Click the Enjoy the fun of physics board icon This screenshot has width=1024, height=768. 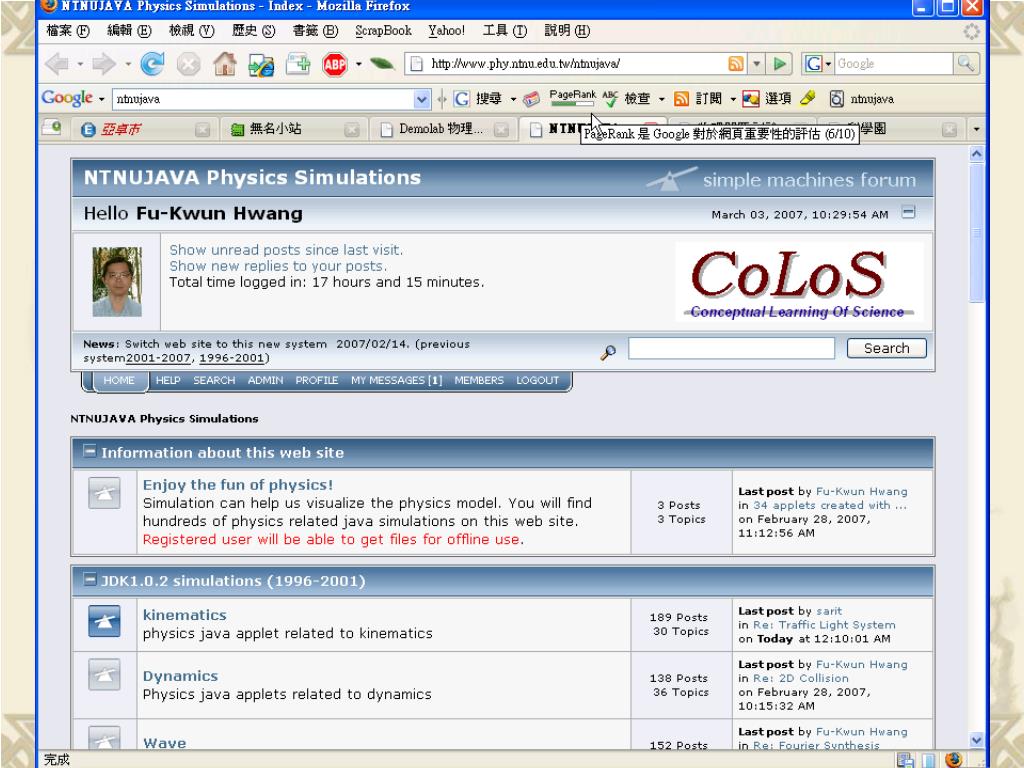coord(104,493)
